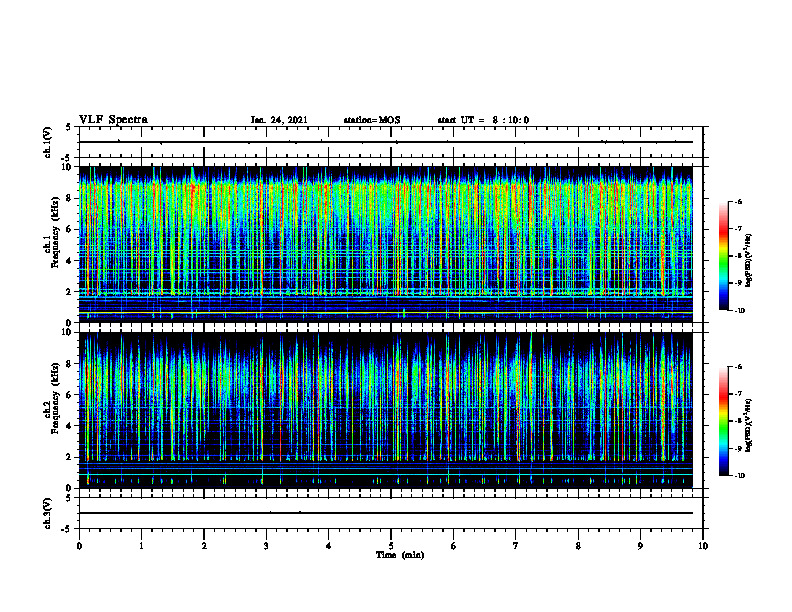Click the 4 kHz tick label of ch.1
Image resolution: width=792 pixels, height=612 pixels.
tap(70, 261)
